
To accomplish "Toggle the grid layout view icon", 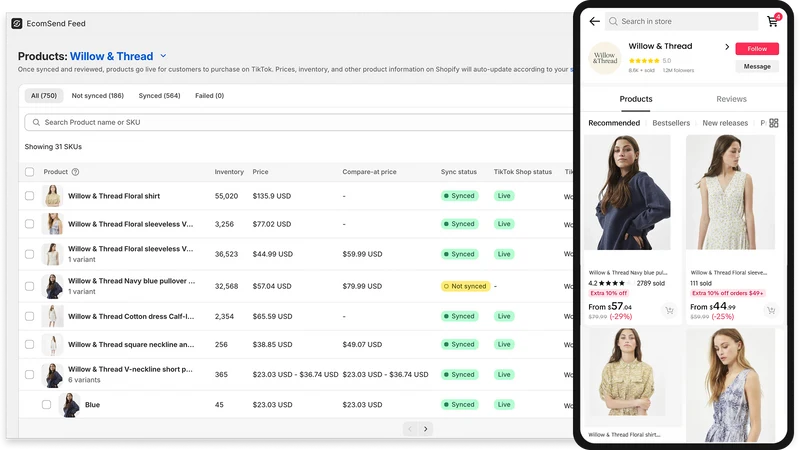I will [774, 123].
